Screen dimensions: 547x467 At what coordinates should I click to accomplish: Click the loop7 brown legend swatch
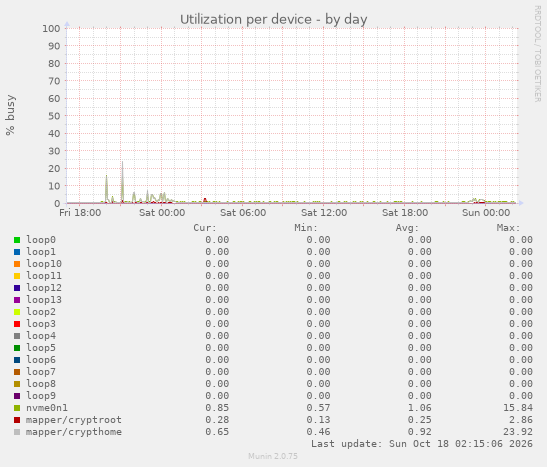point(17,372)
